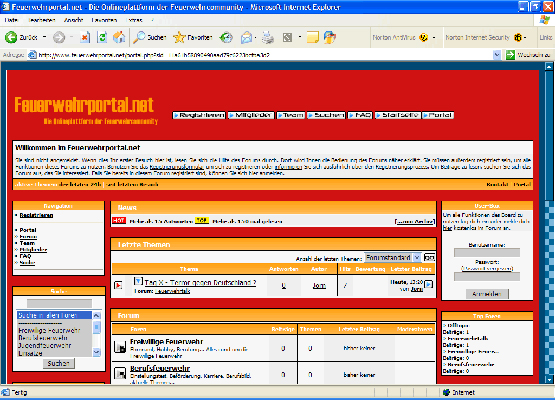Viewport: 555px width, 400px height.
Task: Open the Extras menu
Action: pyautogui.click(x=134, y=20)
